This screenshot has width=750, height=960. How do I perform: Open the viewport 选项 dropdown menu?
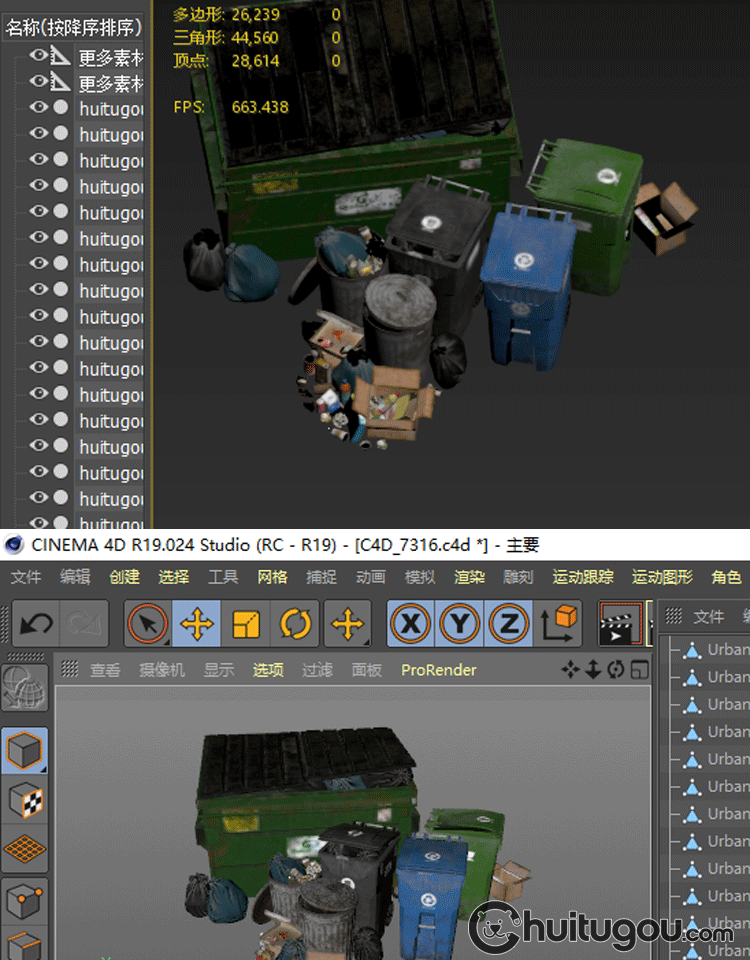(x=268, y=670)
